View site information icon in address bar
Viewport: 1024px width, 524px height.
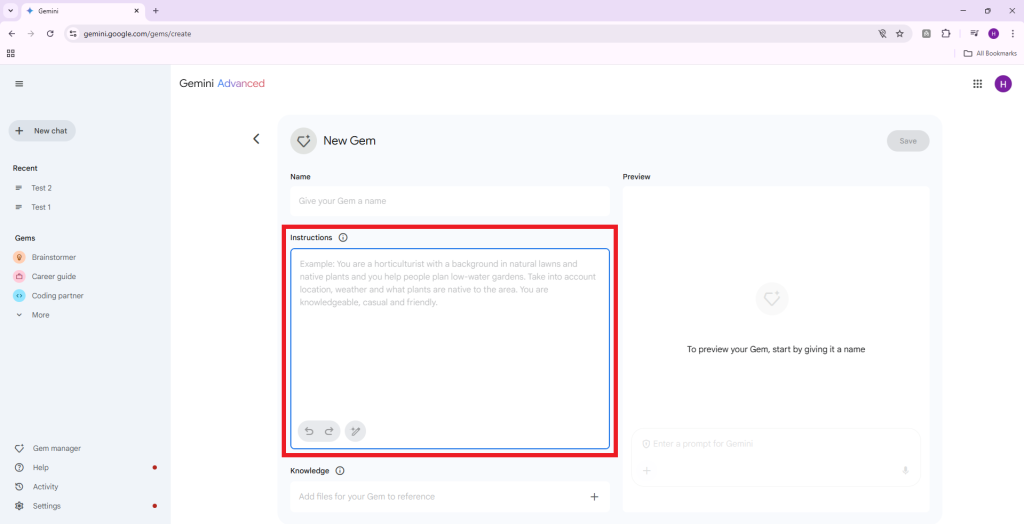click(x=73, y=33)
